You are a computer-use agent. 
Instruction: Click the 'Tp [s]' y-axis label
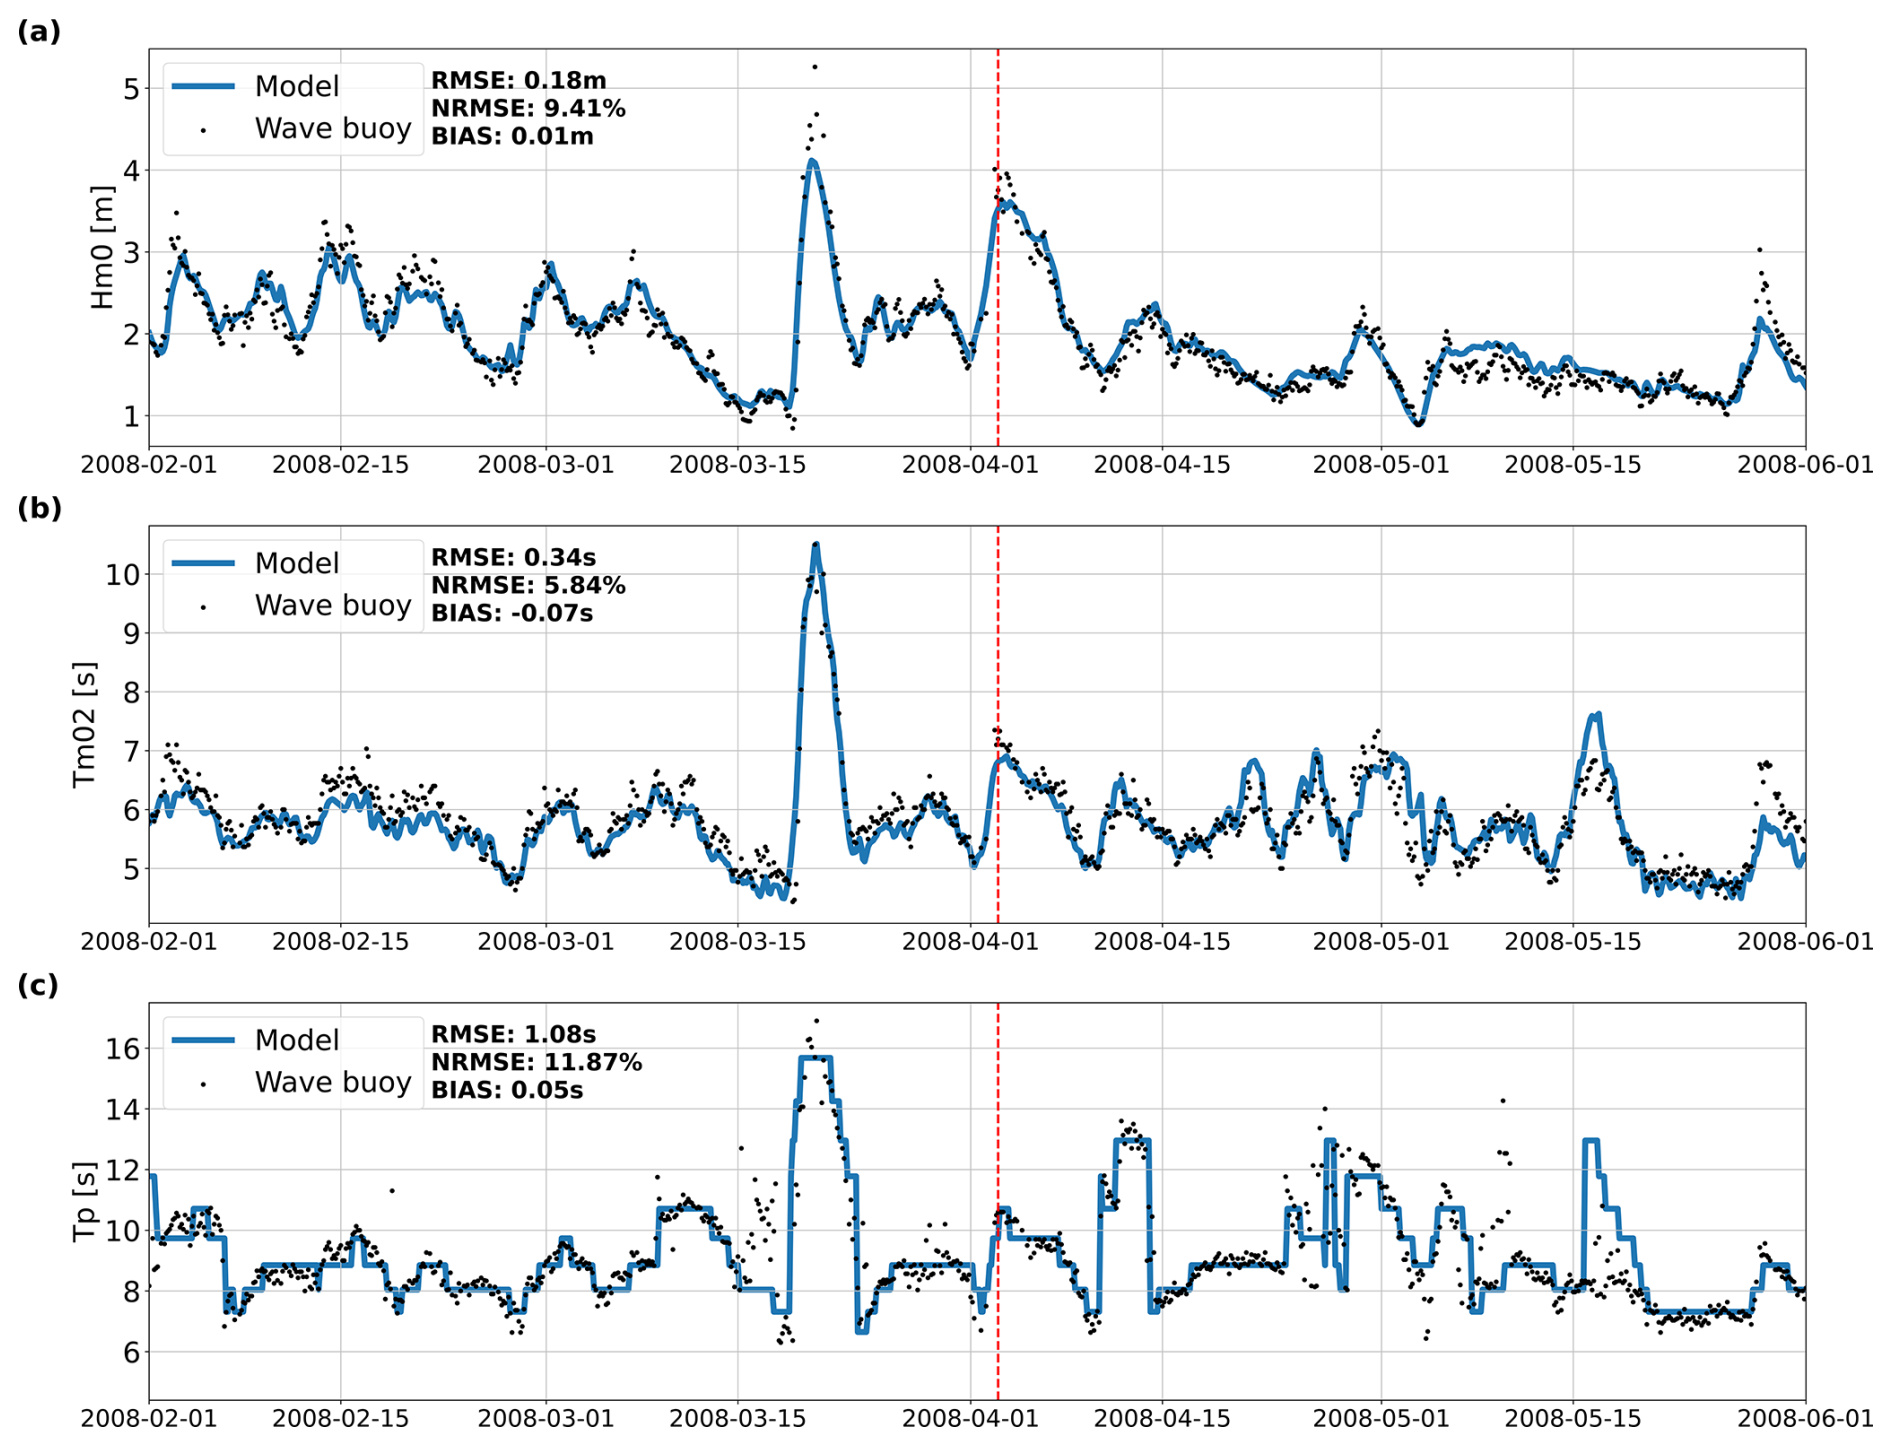click(86, 1201)
